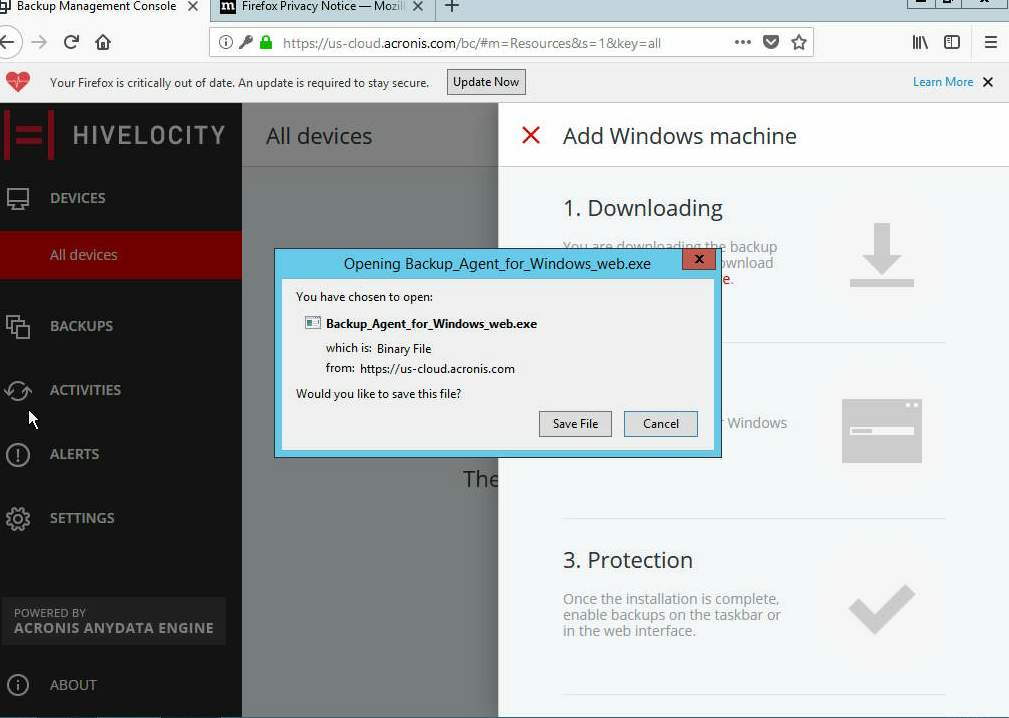Screen dimensions: 1009x718
Task: Bookmark this page with star icon
Action: 799,42
